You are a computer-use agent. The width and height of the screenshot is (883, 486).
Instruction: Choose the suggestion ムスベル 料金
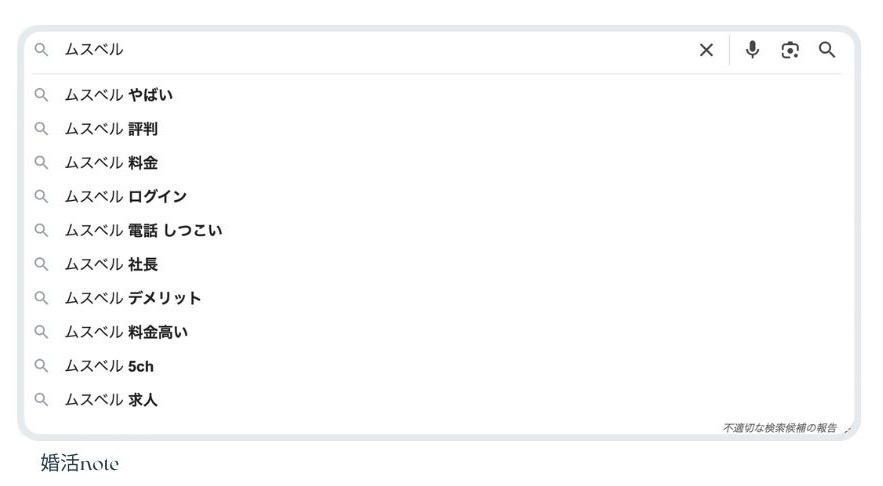coord(439,162)
